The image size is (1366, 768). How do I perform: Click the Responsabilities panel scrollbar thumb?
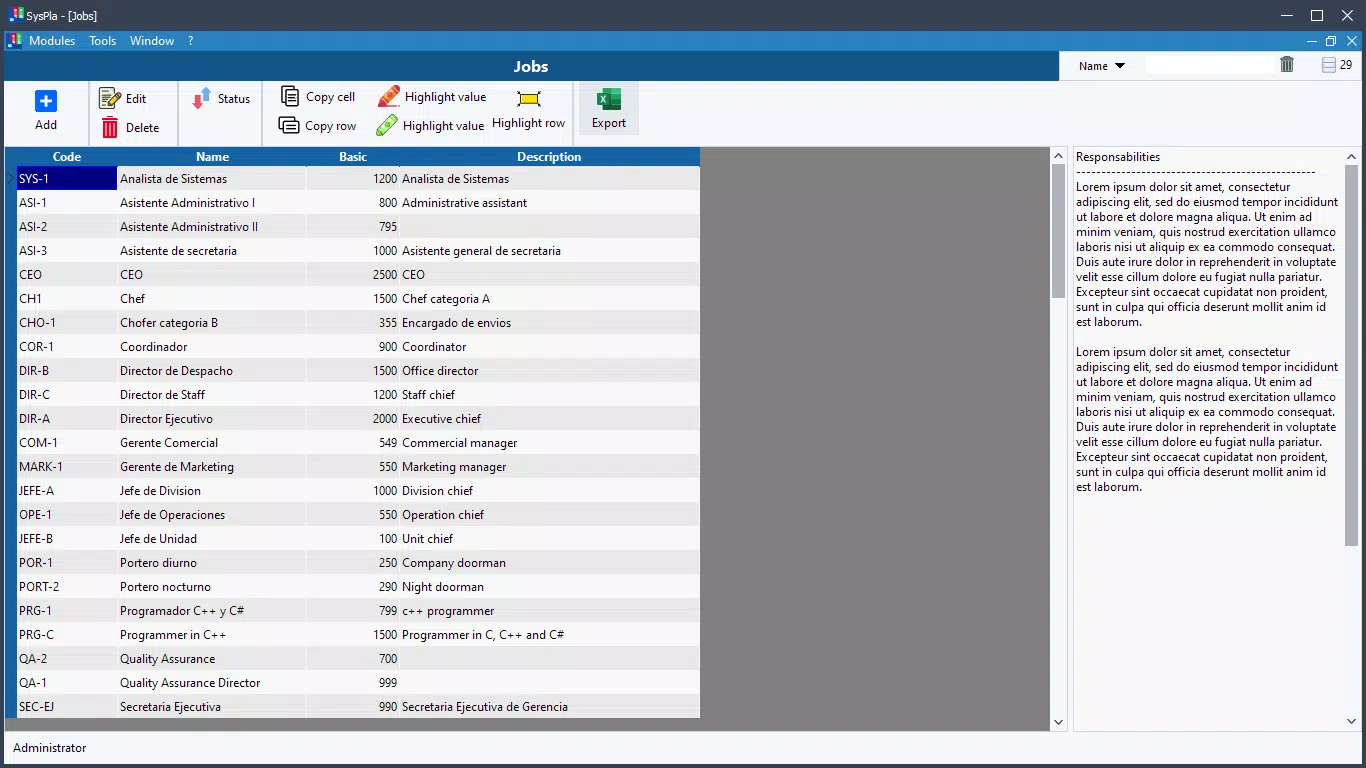click(1351, 355)
